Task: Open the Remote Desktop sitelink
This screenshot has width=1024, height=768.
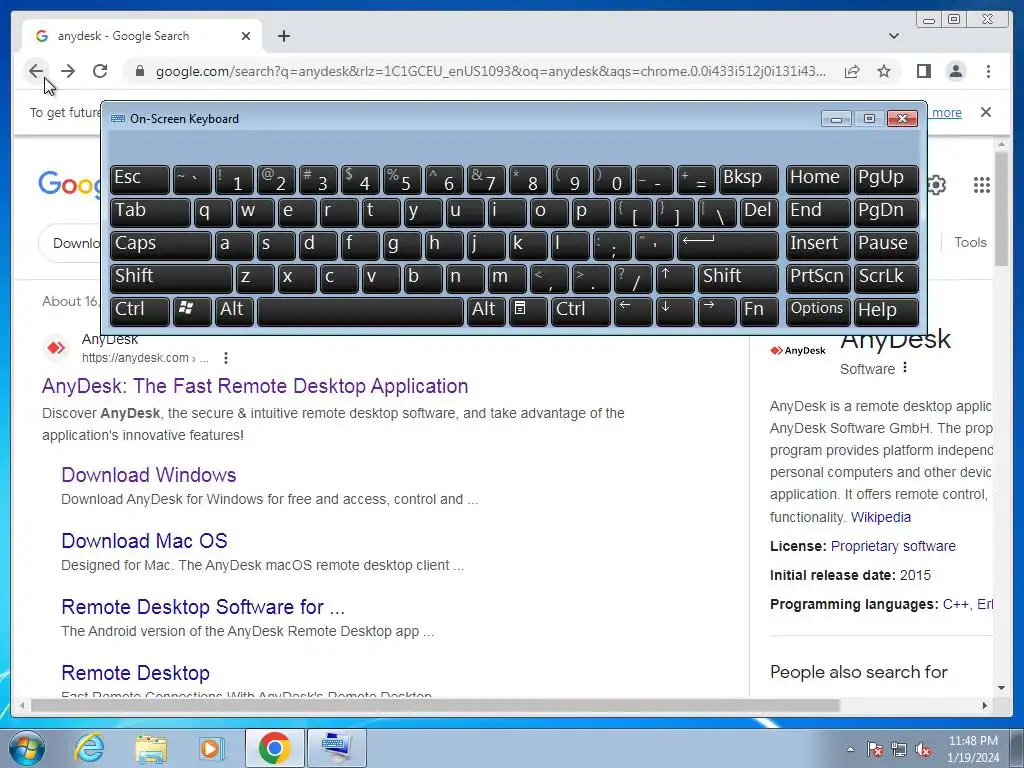Action: (135, 673)
